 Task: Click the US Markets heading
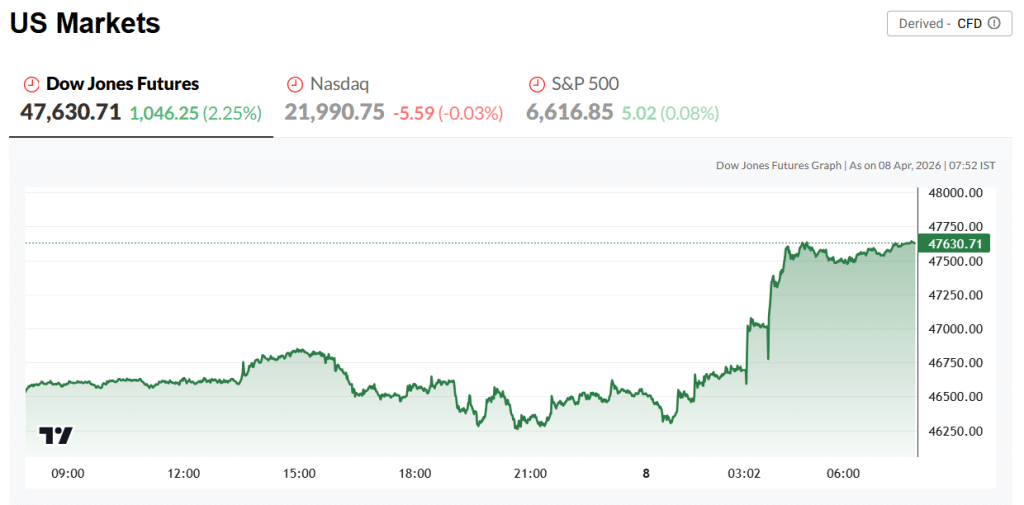point(85,23)
